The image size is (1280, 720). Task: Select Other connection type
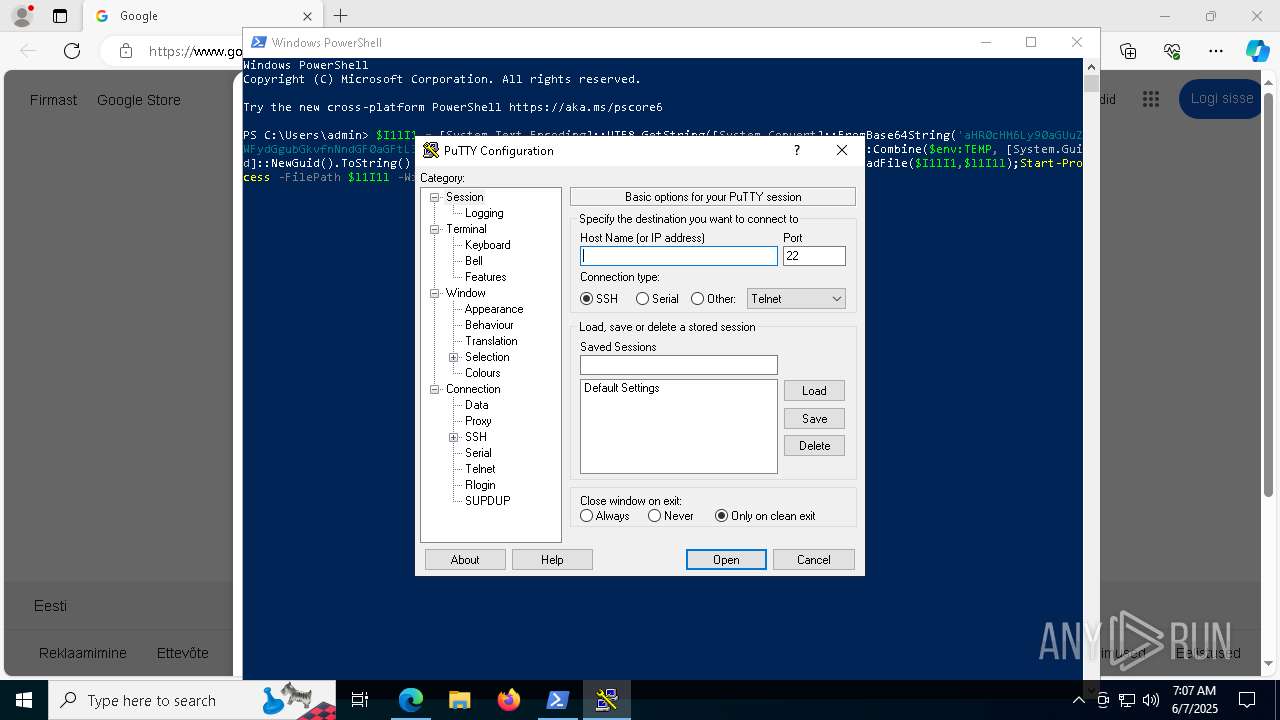coord(697,299)
